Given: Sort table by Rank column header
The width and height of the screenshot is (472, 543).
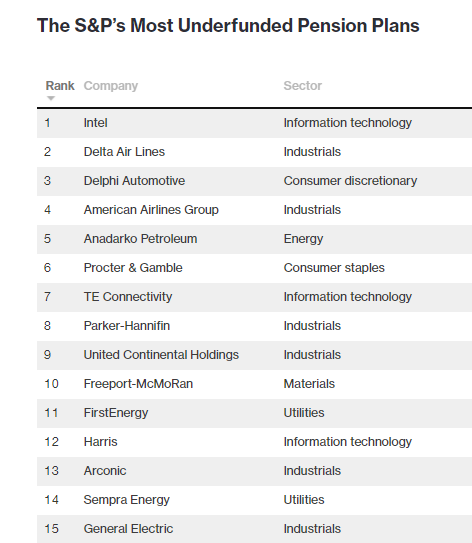Looking at the screenshot, I should [x=60, y=86].
